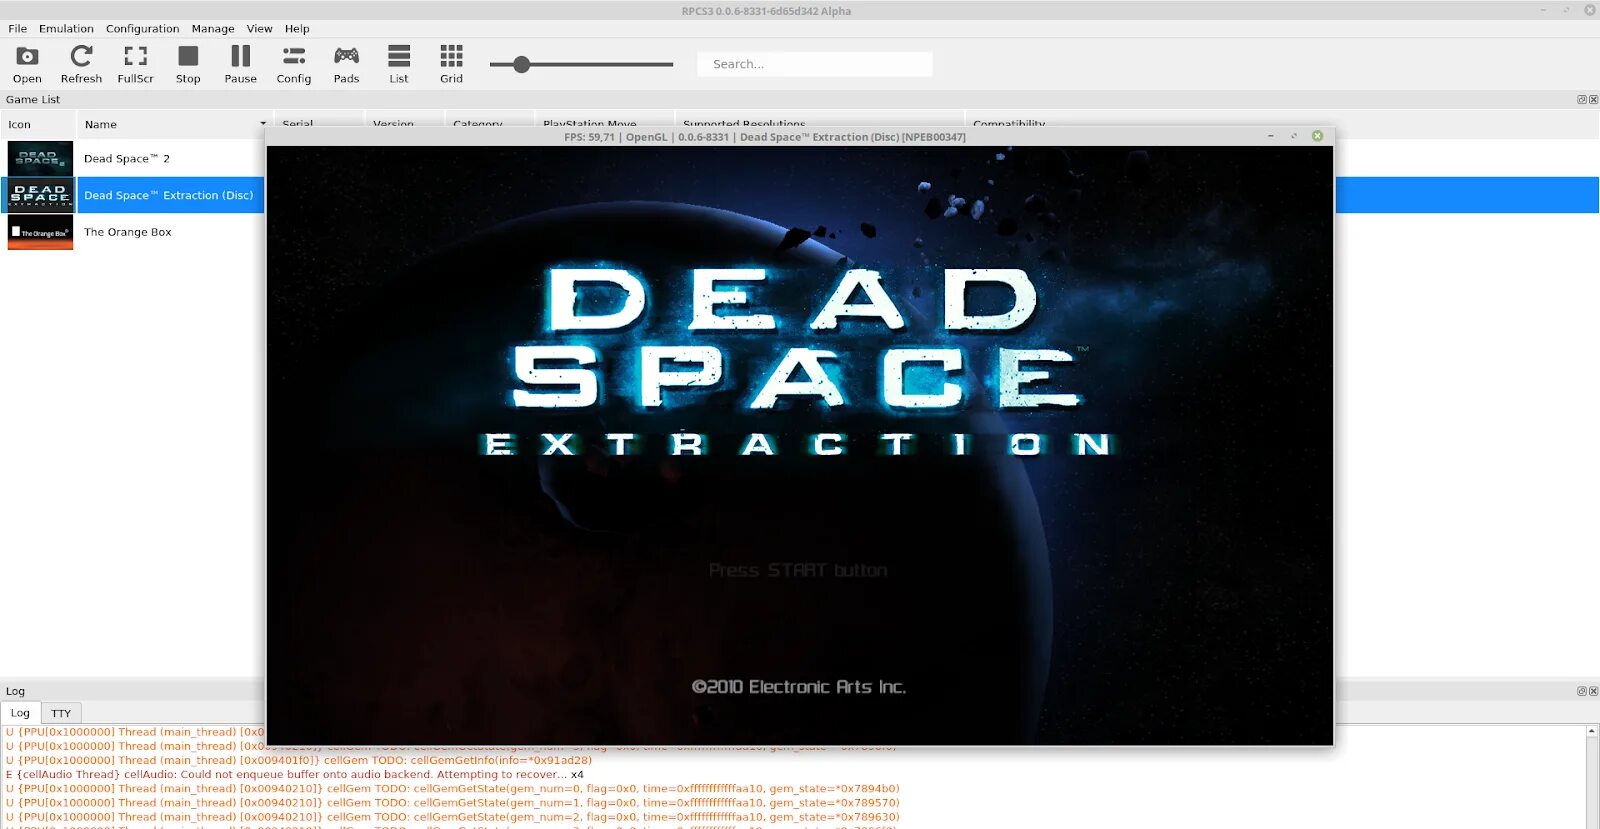Close the Log panel
This screenshot has width=1600, height=829.
point(1593,691)
